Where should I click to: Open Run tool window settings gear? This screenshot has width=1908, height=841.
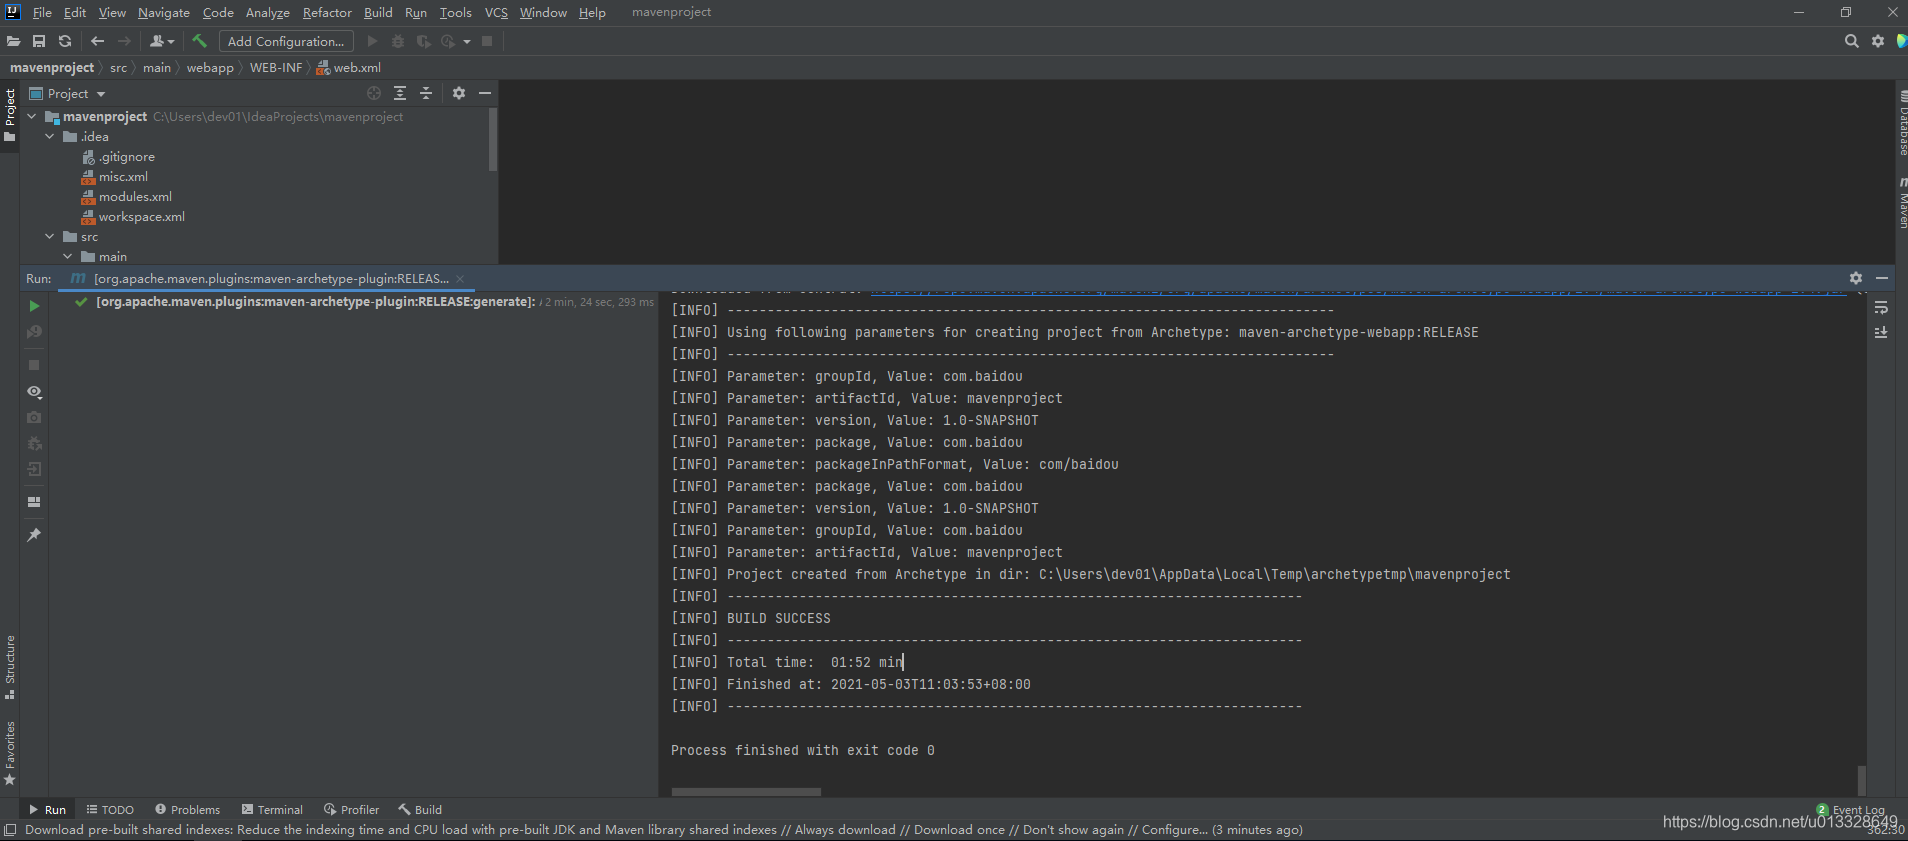pos(1856,278)
